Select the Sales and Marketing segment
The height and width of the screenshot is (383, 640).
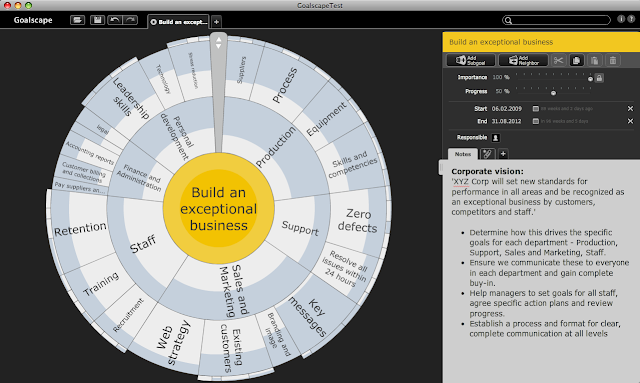[x=234, y=291]
